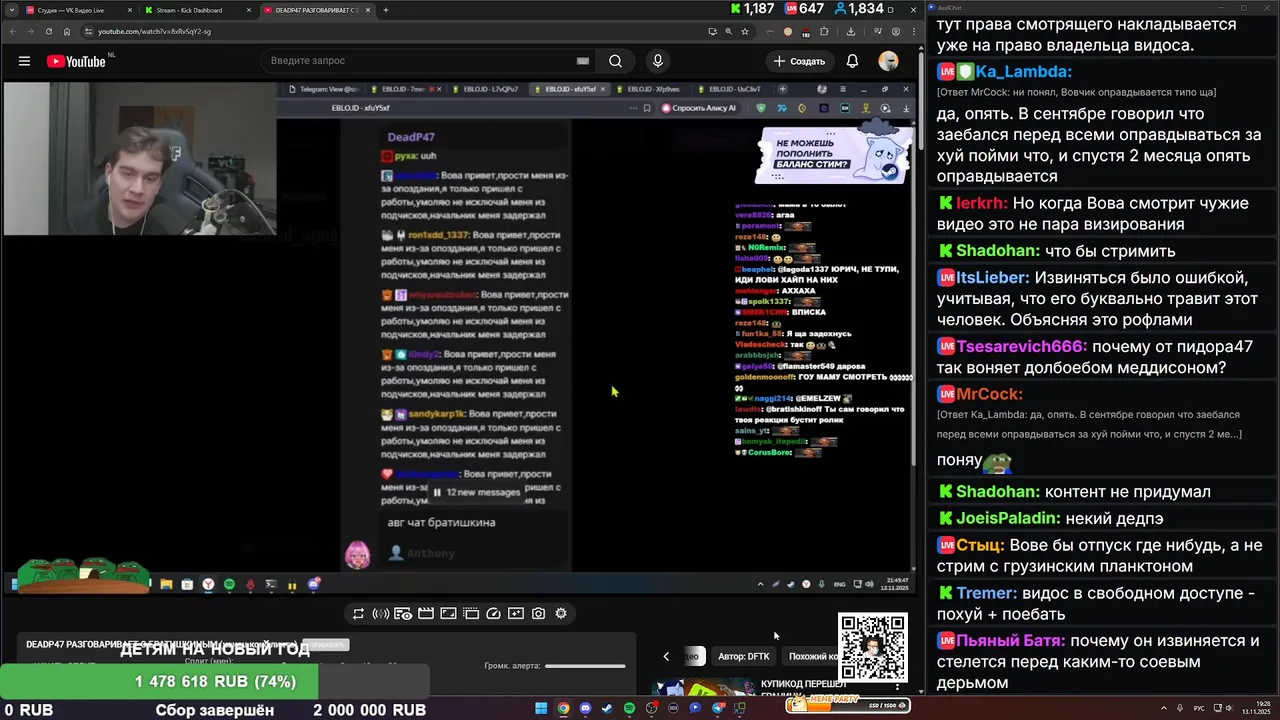The image size is (1280, 720).
Task: Reload the page in the browser
Action: point(49,31)
